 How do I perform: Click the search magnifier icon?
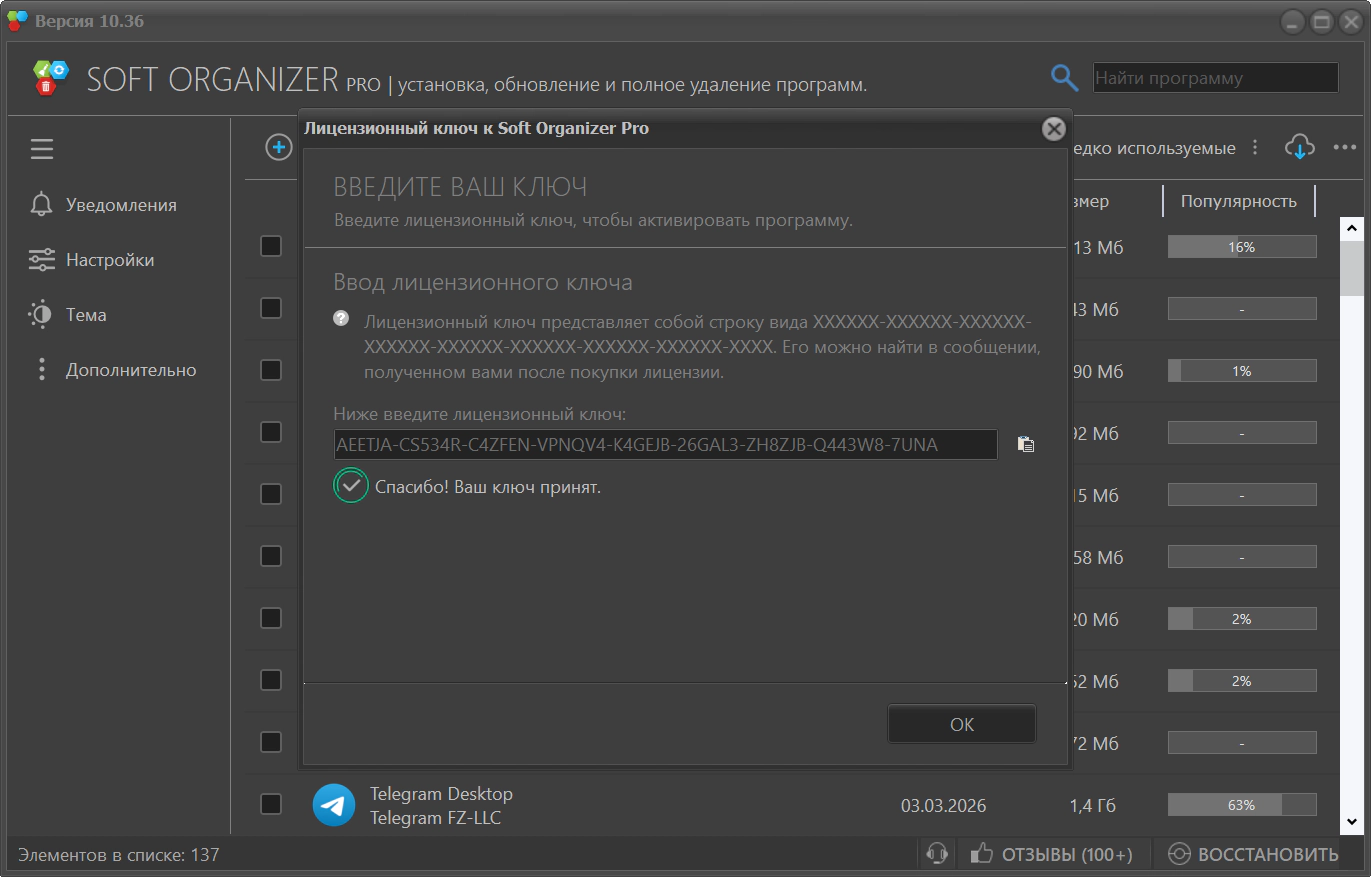click(1064, 78)
